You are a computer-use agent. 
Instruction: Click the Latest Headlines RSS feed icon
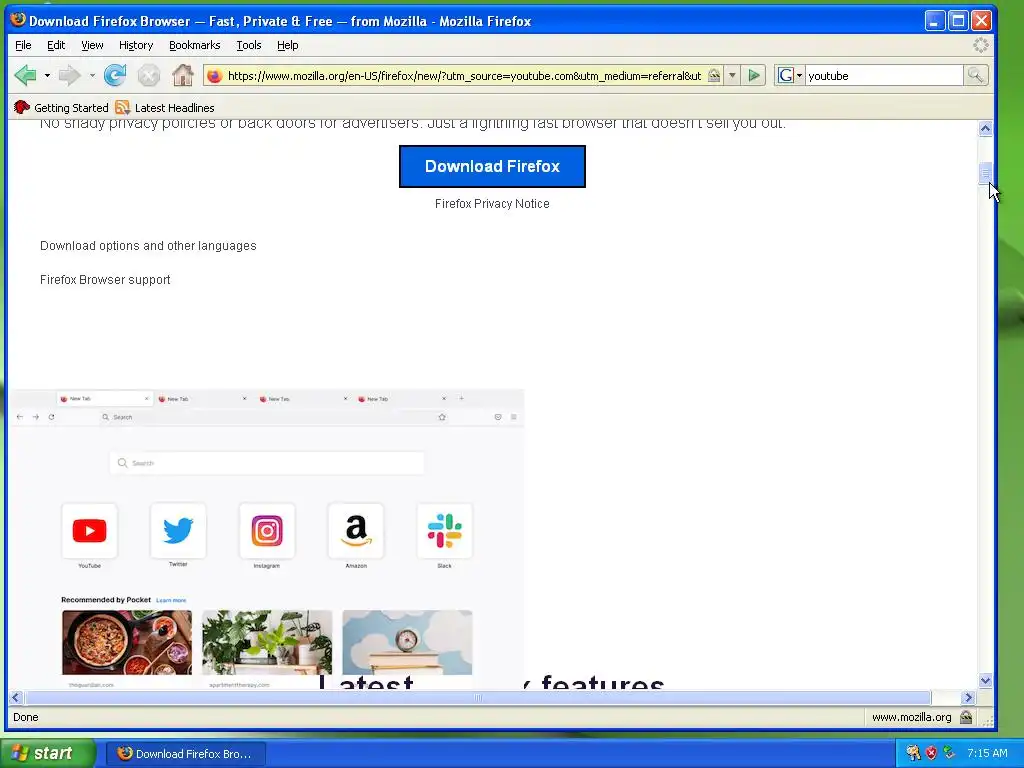coord(122,108)
